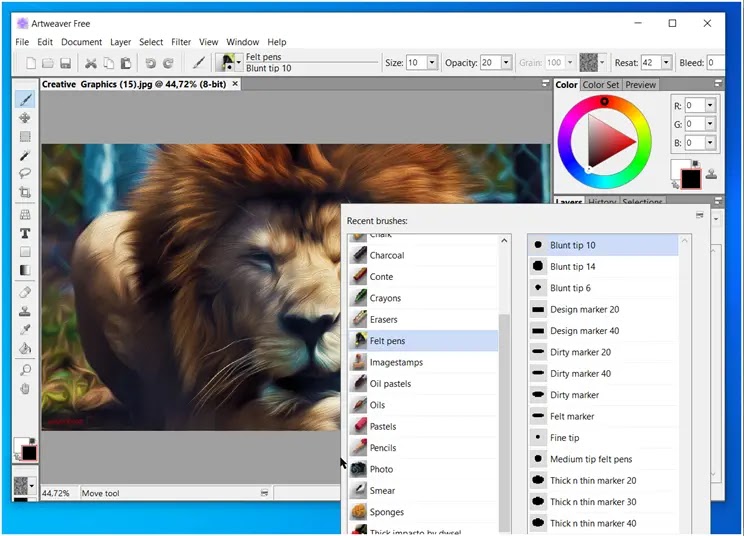Select the Gradient tool
The width and height of the screenshot is (744, 536).
(25, 270)
